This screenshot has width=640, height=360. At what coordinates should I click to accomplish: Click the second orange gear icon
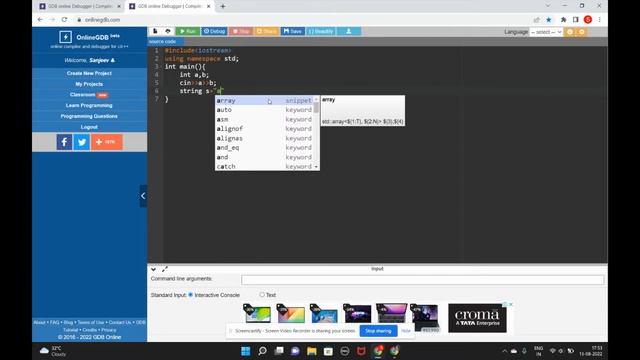(582, 32)
